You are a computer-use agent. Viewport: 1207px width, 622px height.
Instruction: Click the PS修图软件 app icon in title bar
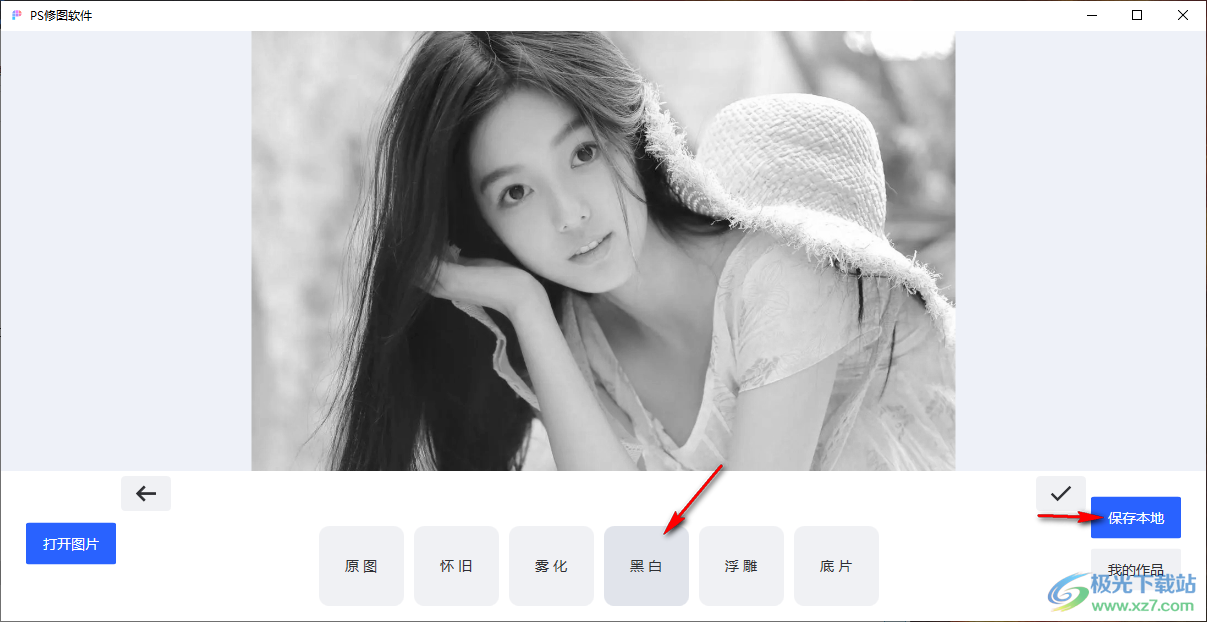[16, 15]
